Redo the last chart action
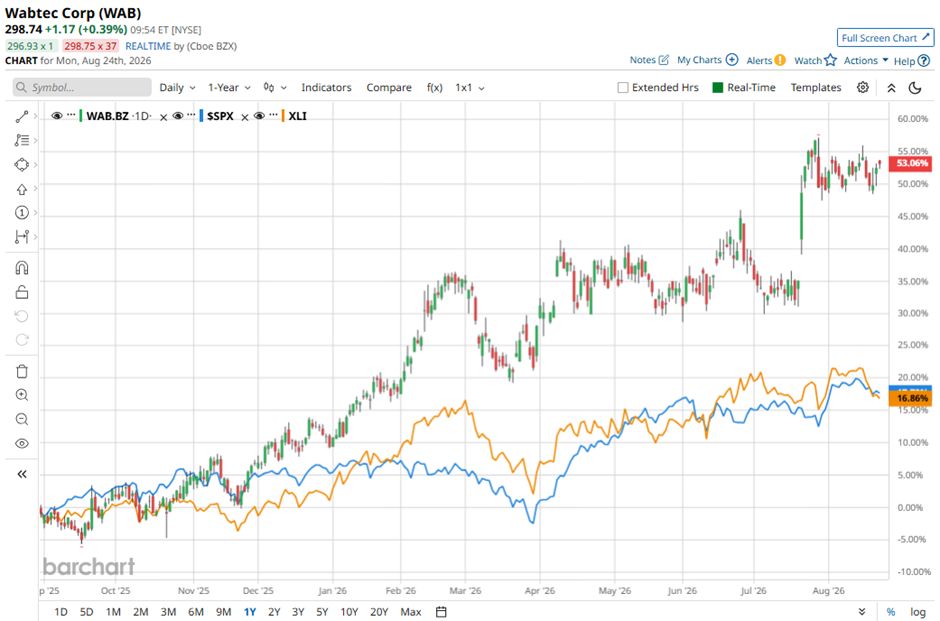 (x=22, y=340)
